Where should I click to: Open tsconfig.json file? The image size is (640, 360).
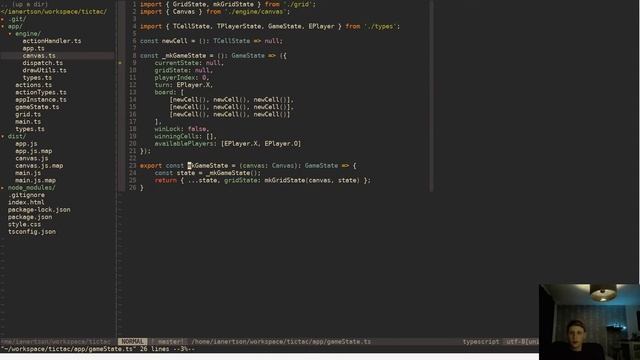32,232
